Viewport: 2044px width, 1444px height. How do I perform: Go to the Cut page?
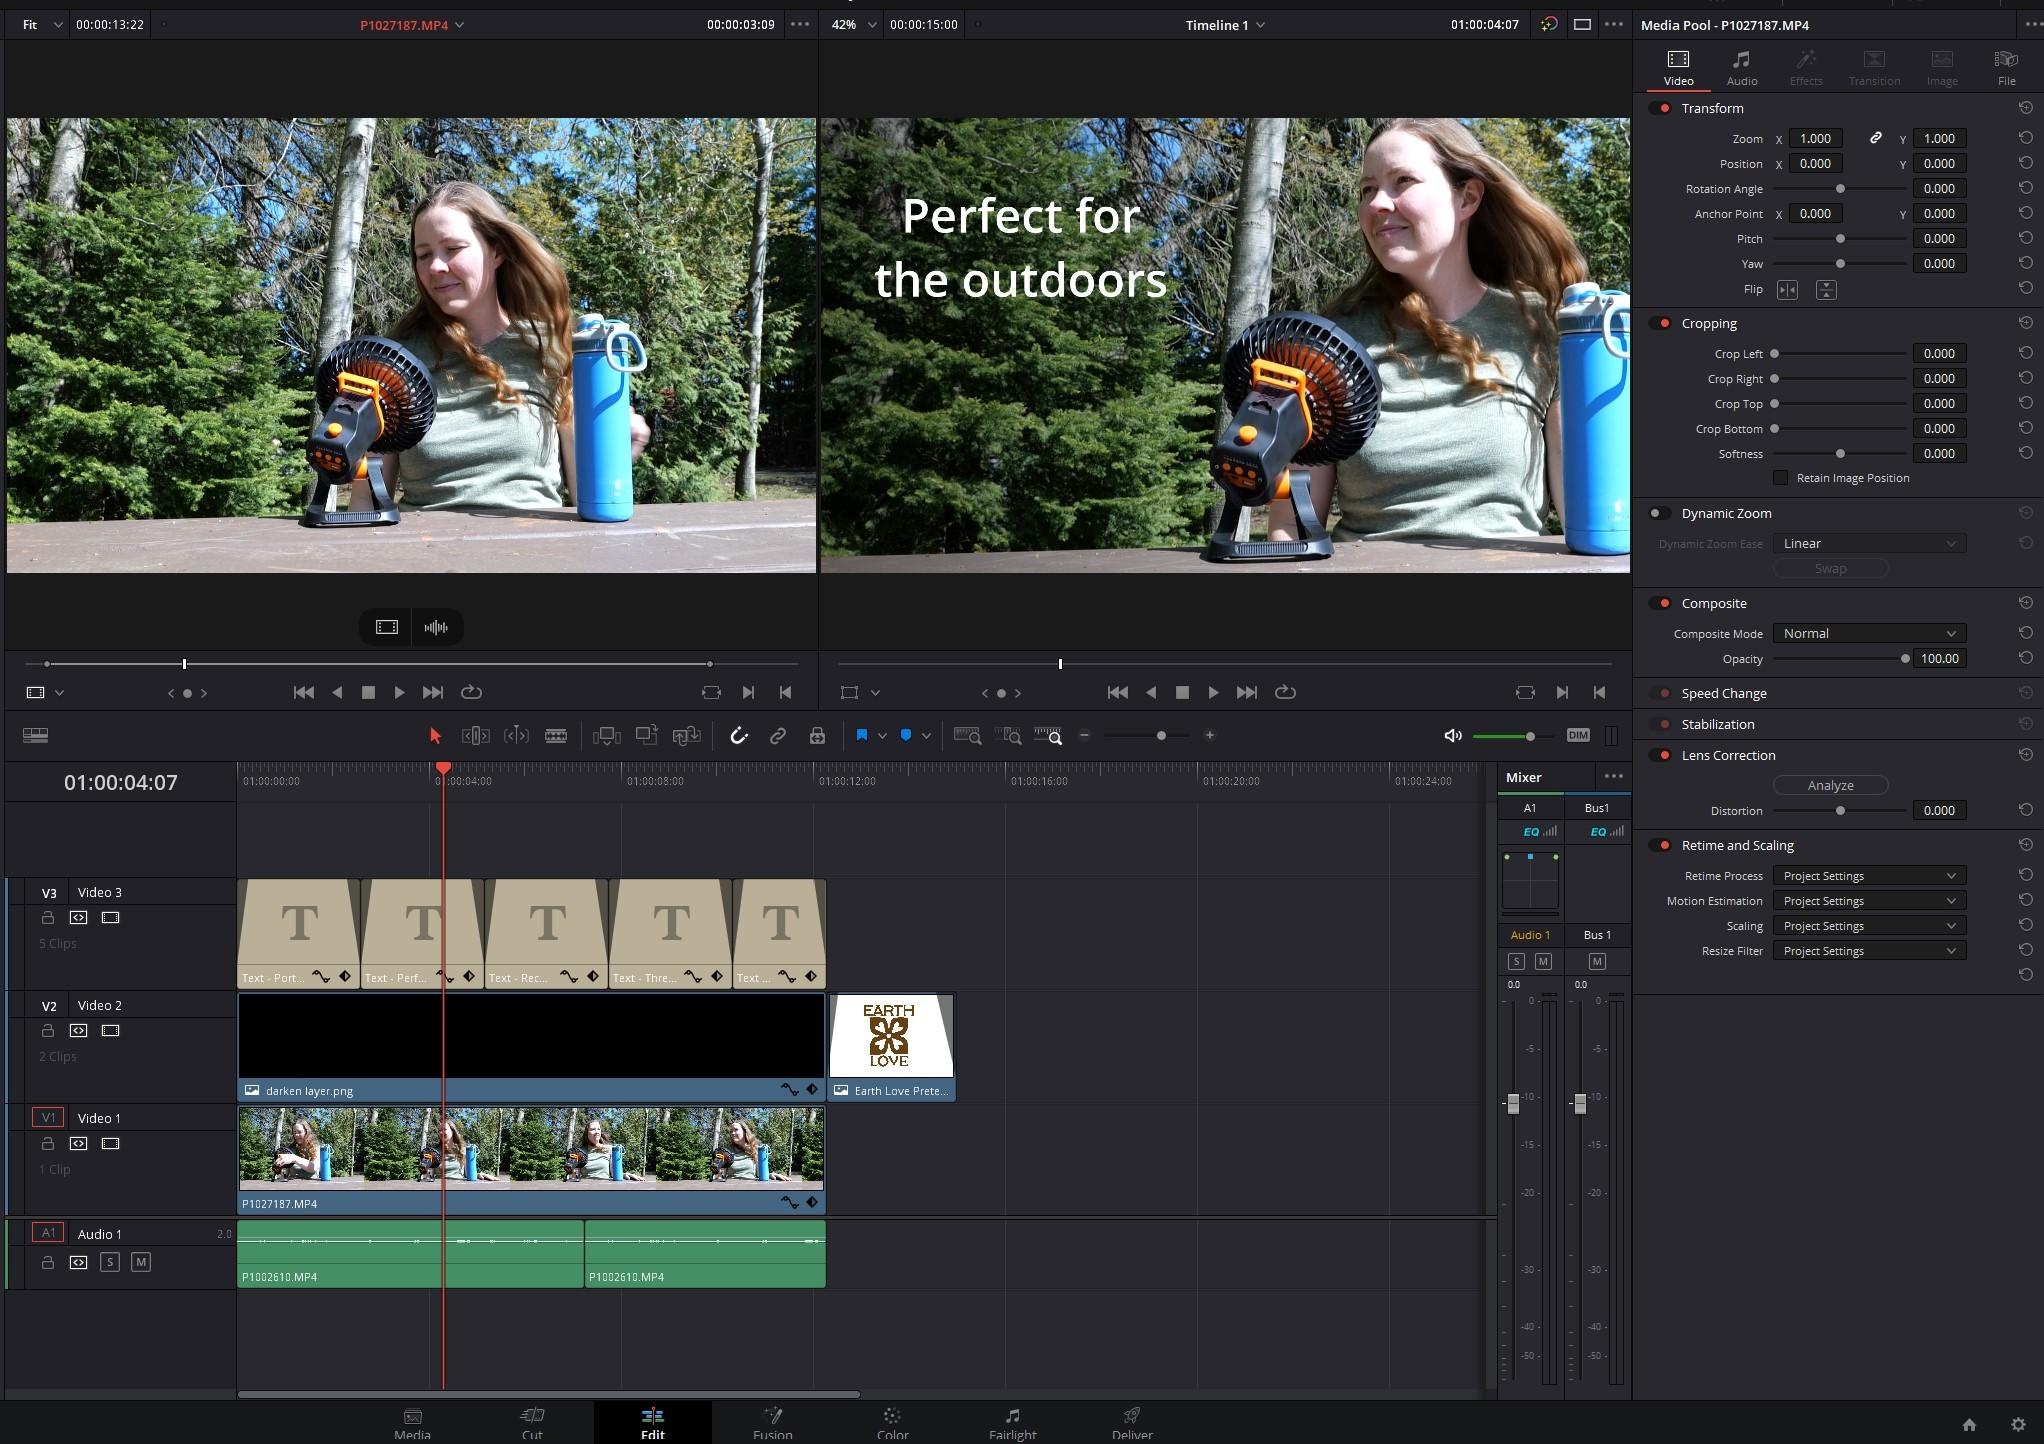click(532, 1424)
